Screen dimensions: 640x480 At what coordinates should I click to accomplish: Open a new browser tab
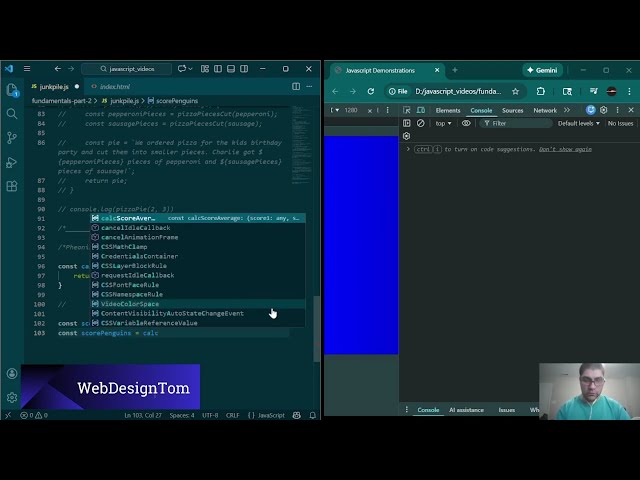pos(455,70)
